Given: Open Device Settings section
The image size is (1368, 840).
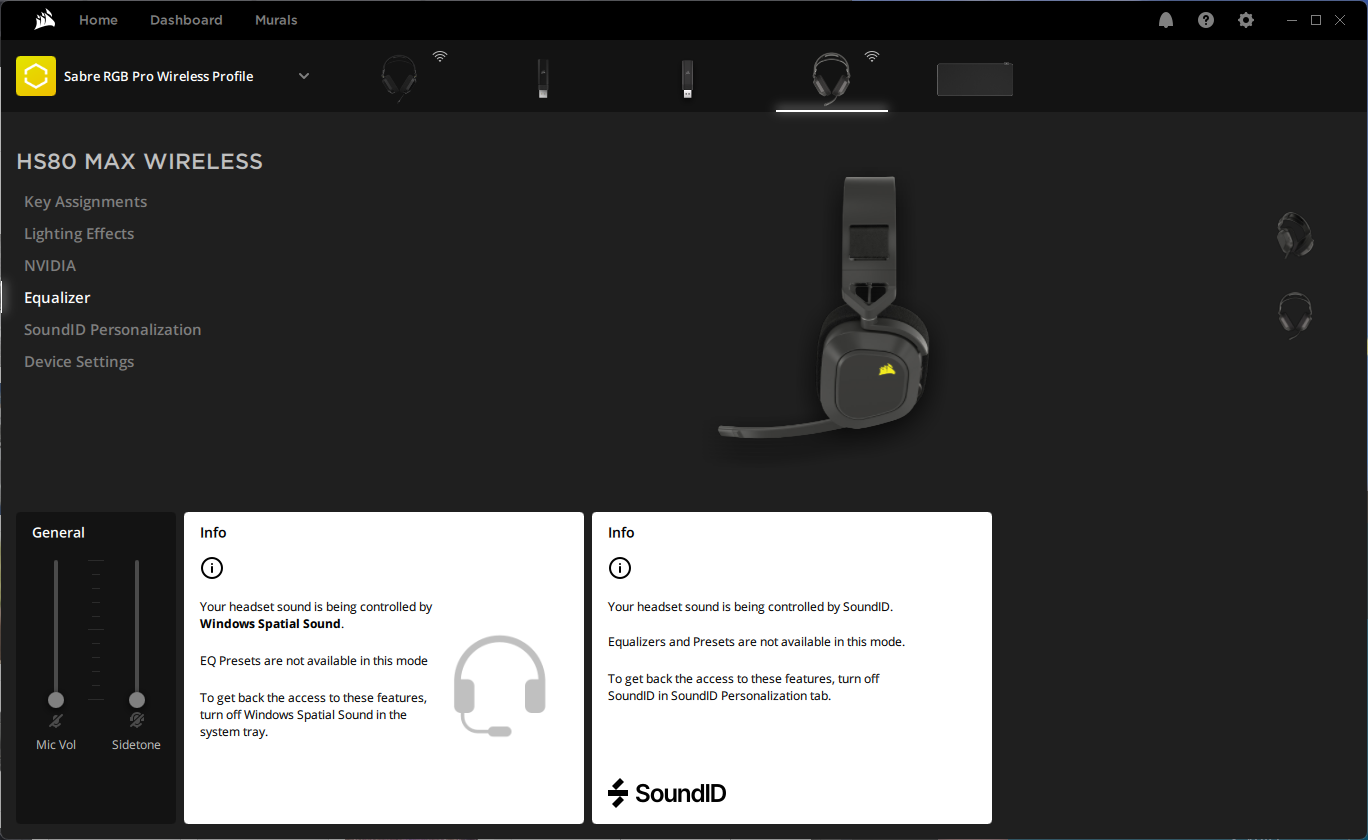Looking at the screenshot, I should pyautogui.click(x=79, y=362).
